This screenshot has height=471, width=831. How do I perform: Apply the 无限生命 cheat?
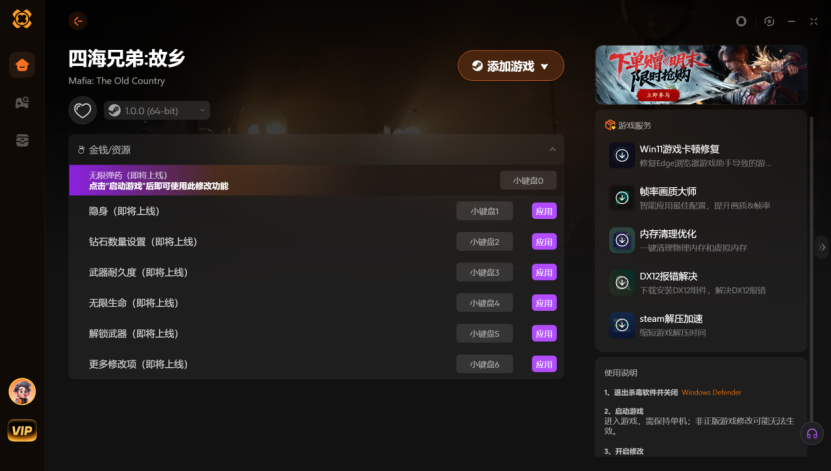pyautogui.click(x=544, y=303)
